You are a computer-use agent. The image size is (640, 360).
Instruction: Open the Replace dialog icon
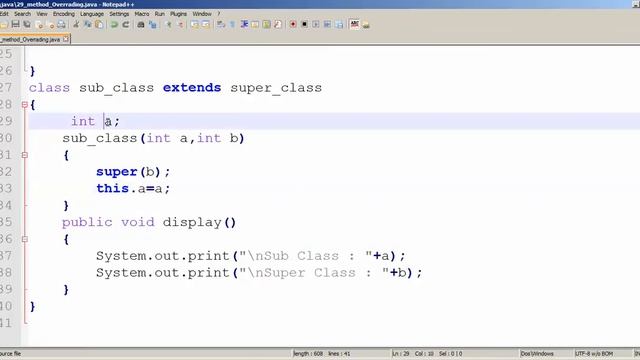click(x=153, y=24)
